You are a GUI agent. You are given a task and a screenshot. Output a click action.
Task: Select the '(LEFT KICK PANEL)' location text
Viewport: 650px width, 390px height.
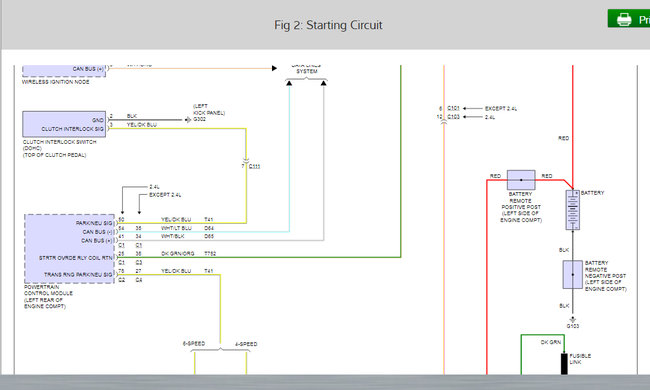pyautogui.click(x=209, y=109)
